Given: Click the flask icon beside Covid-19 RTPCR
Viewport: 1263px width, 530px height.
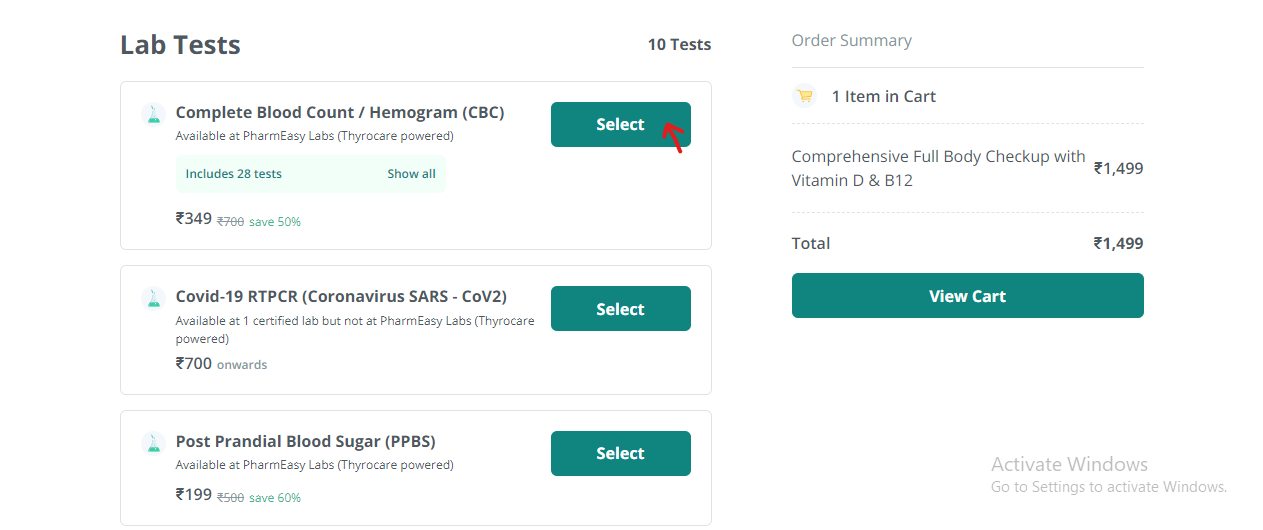Looking at the screenshot, I should click(153, 297).
